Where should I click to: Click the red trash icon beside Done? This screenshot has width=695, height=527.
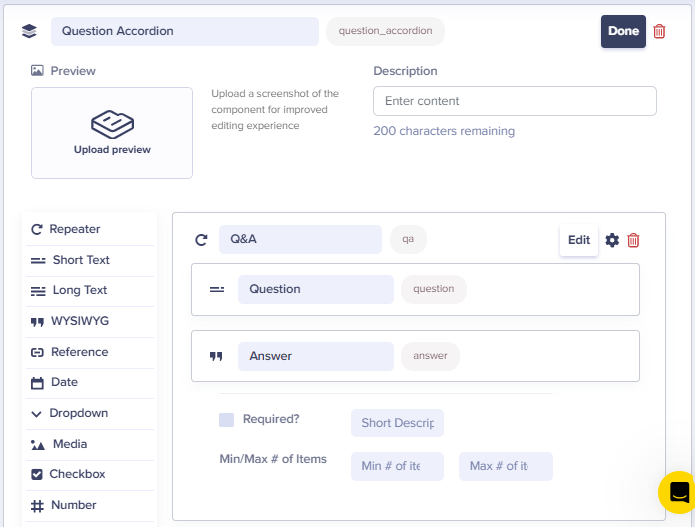659,31
